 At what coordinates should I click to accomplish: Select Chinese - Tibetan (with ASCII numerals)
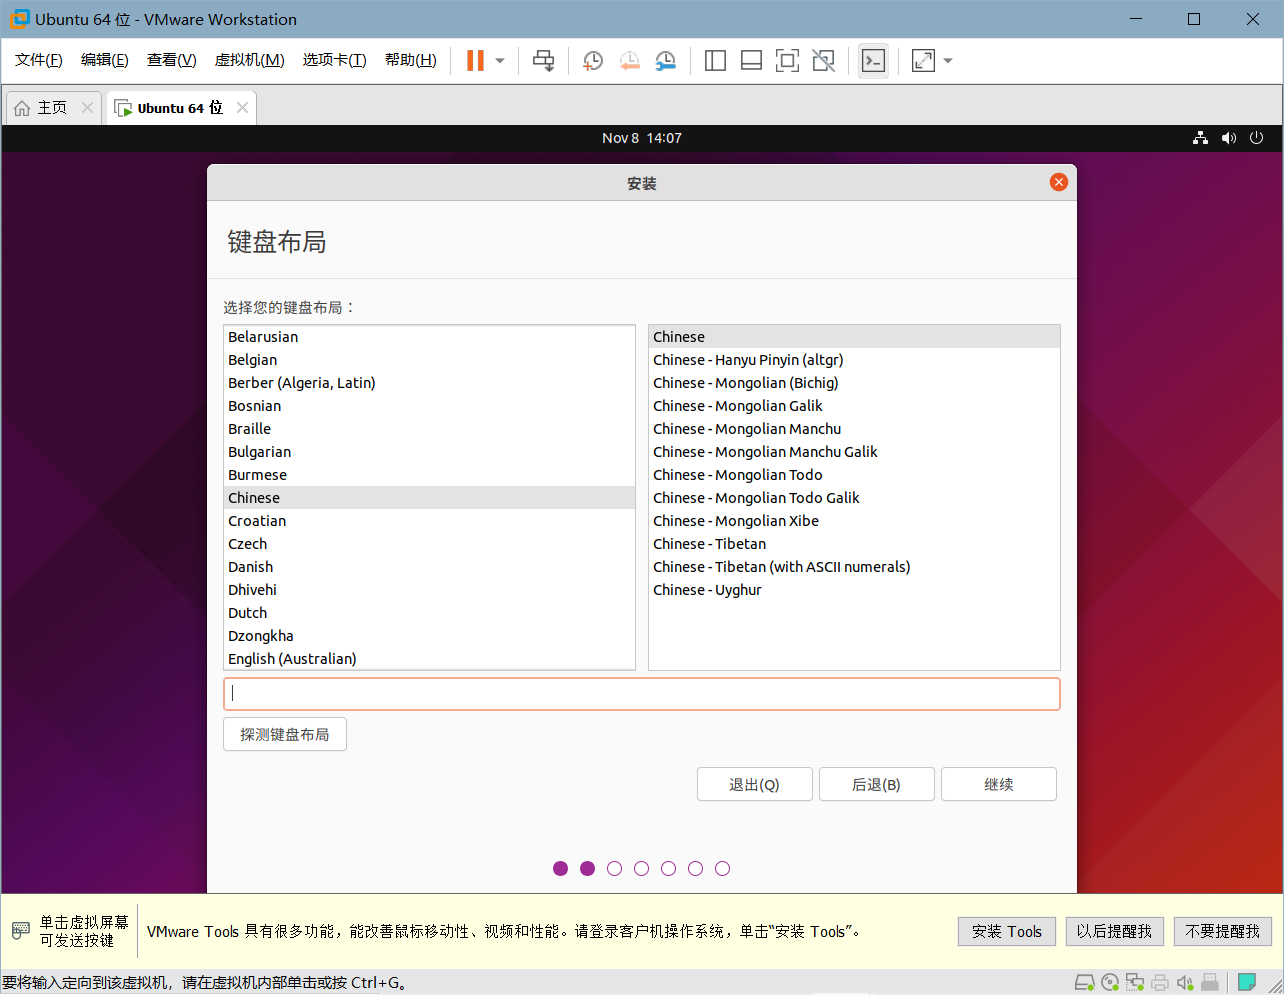[854, 567]
